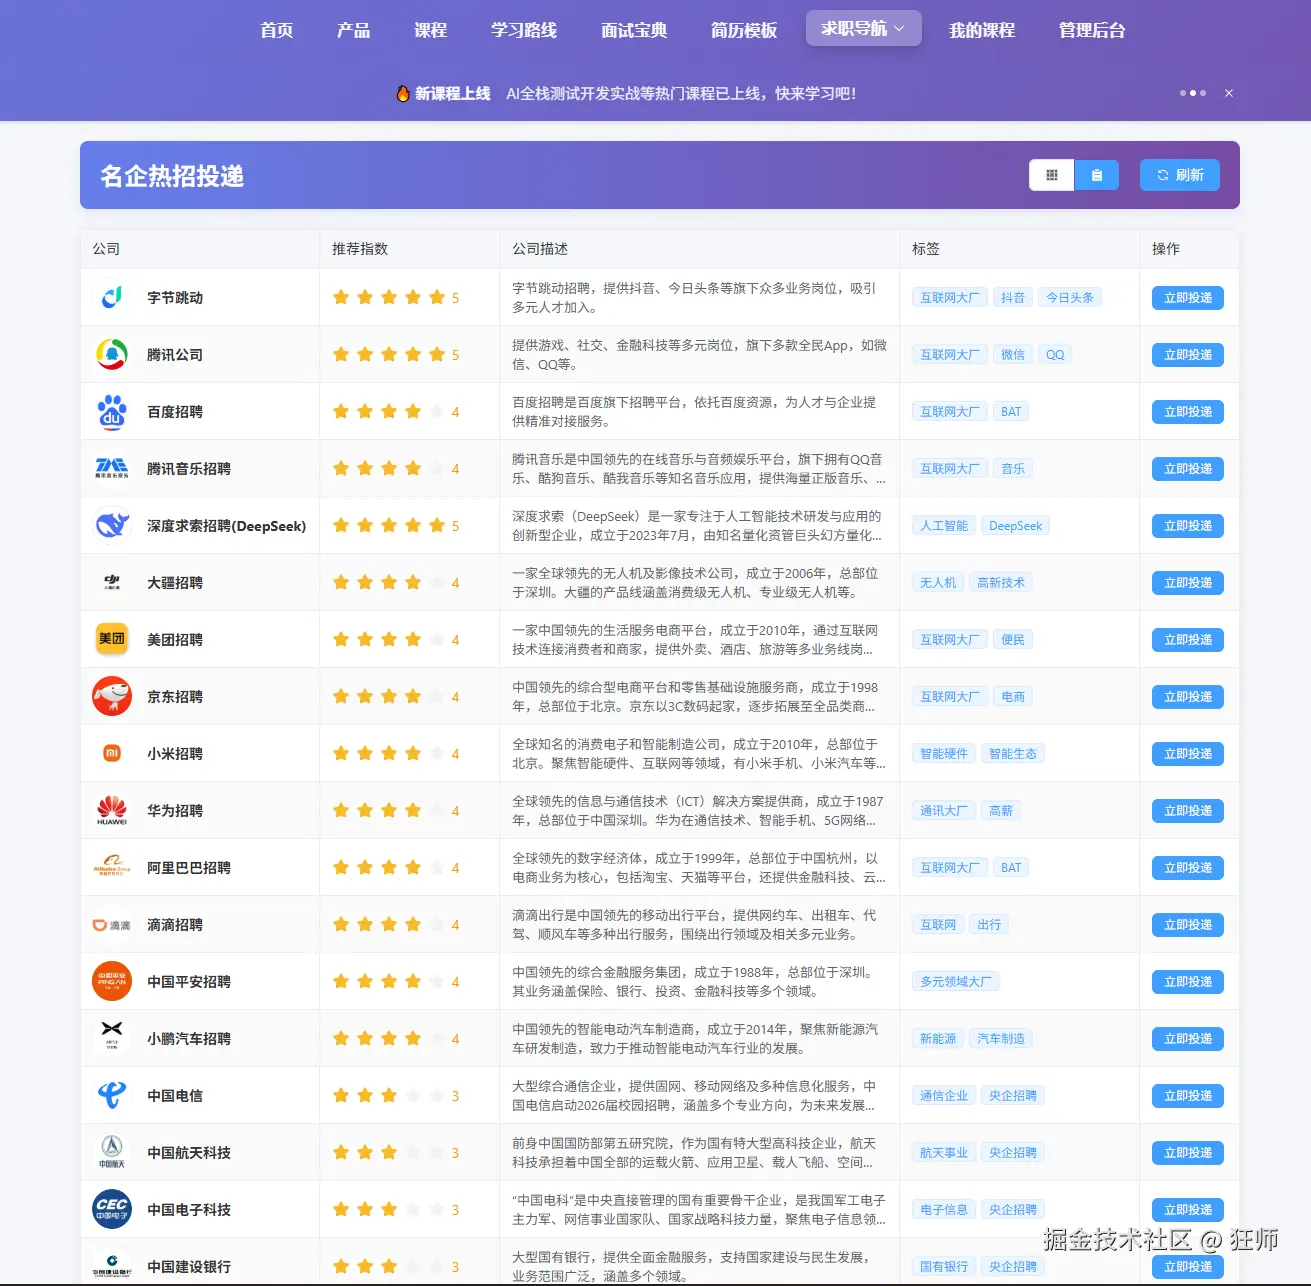This screenshot has width=1311, height=1286.
Task: Open the 求职导航 dropdown menu
Action: [x=863, y=29]
